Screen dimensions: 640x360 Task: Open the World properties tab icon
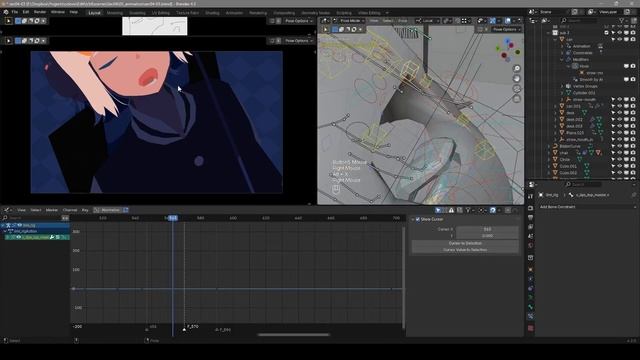click(x=530, y=246)
